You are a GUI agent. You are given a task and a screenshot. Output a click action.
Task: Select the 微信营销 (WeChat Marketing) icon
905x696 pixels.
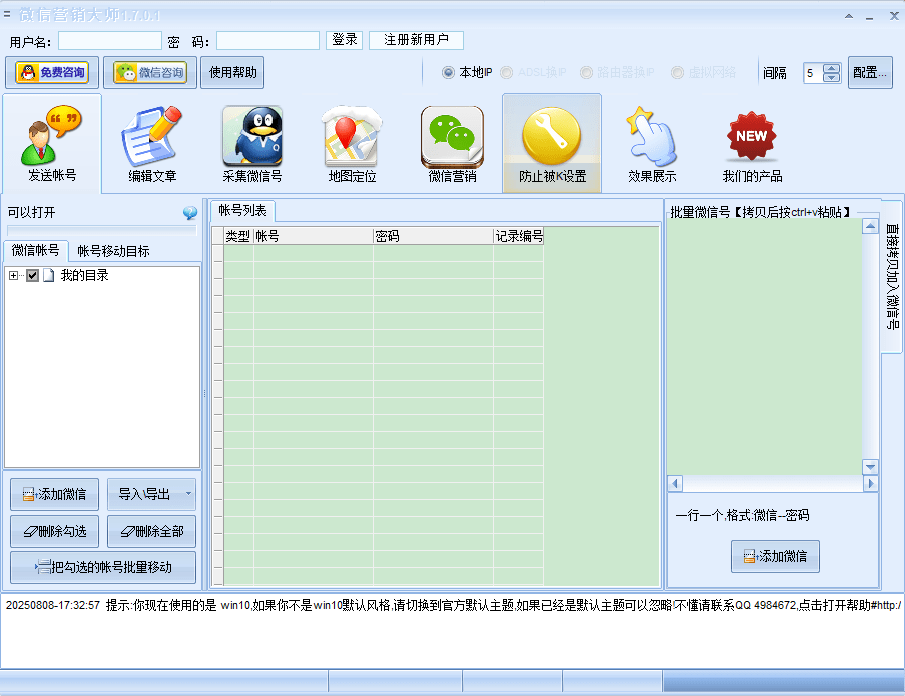452,140
